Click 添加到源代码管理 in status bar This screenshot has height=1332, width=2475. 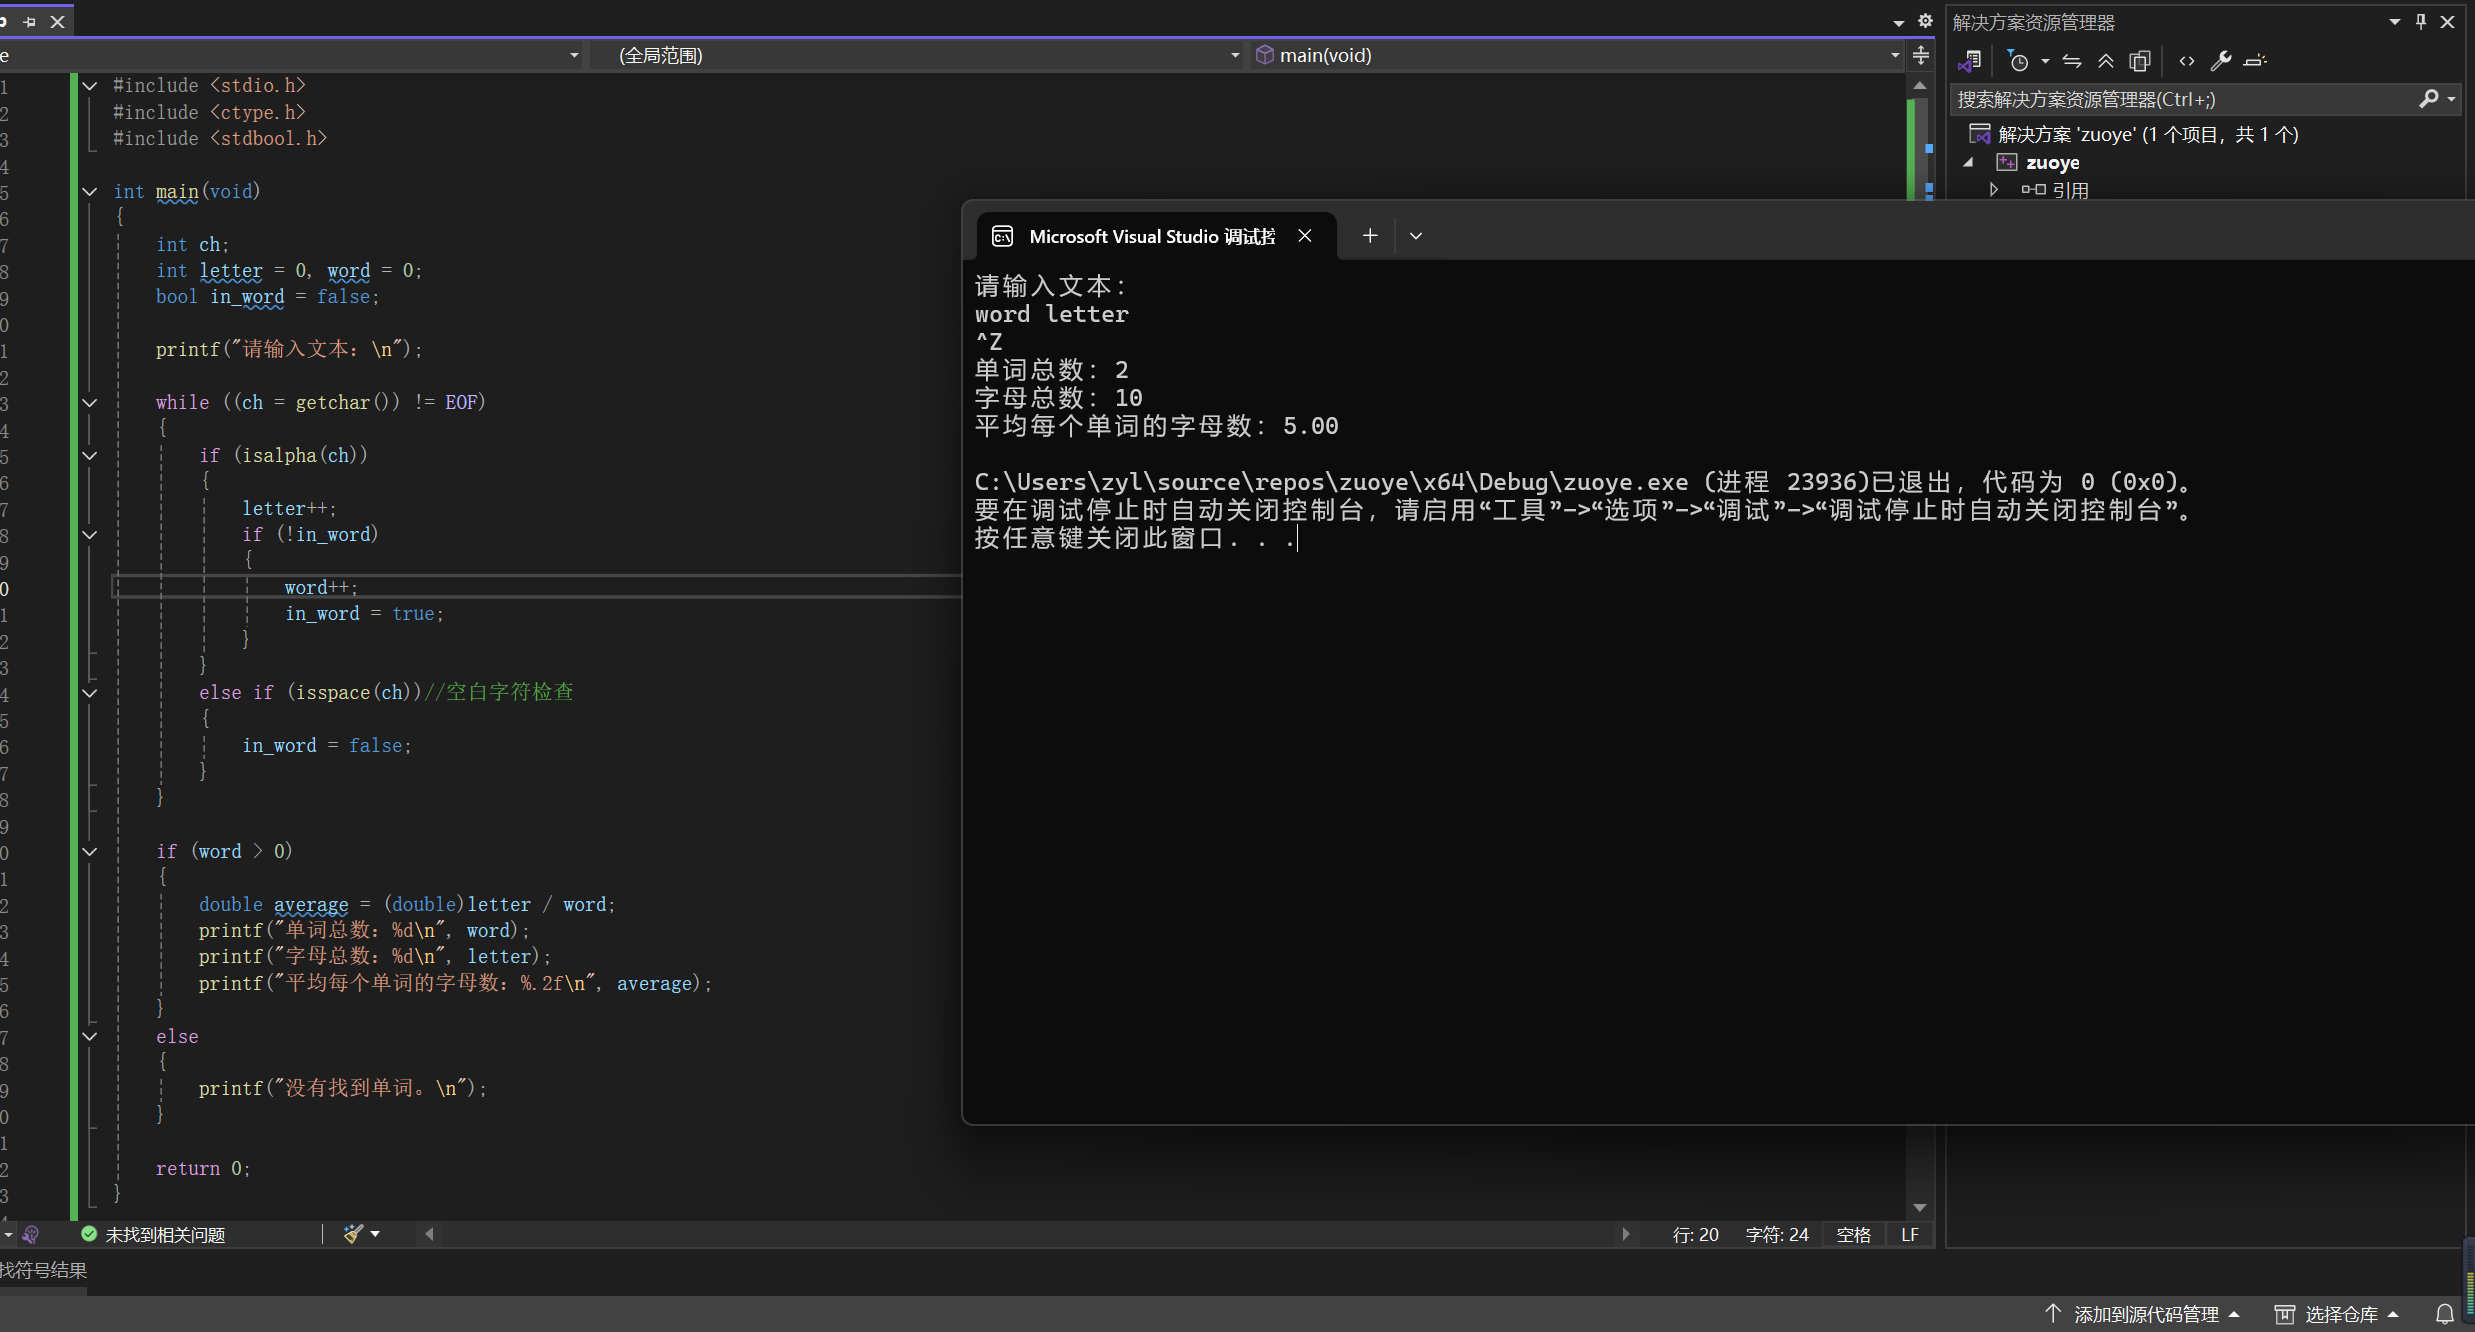2145,1314
